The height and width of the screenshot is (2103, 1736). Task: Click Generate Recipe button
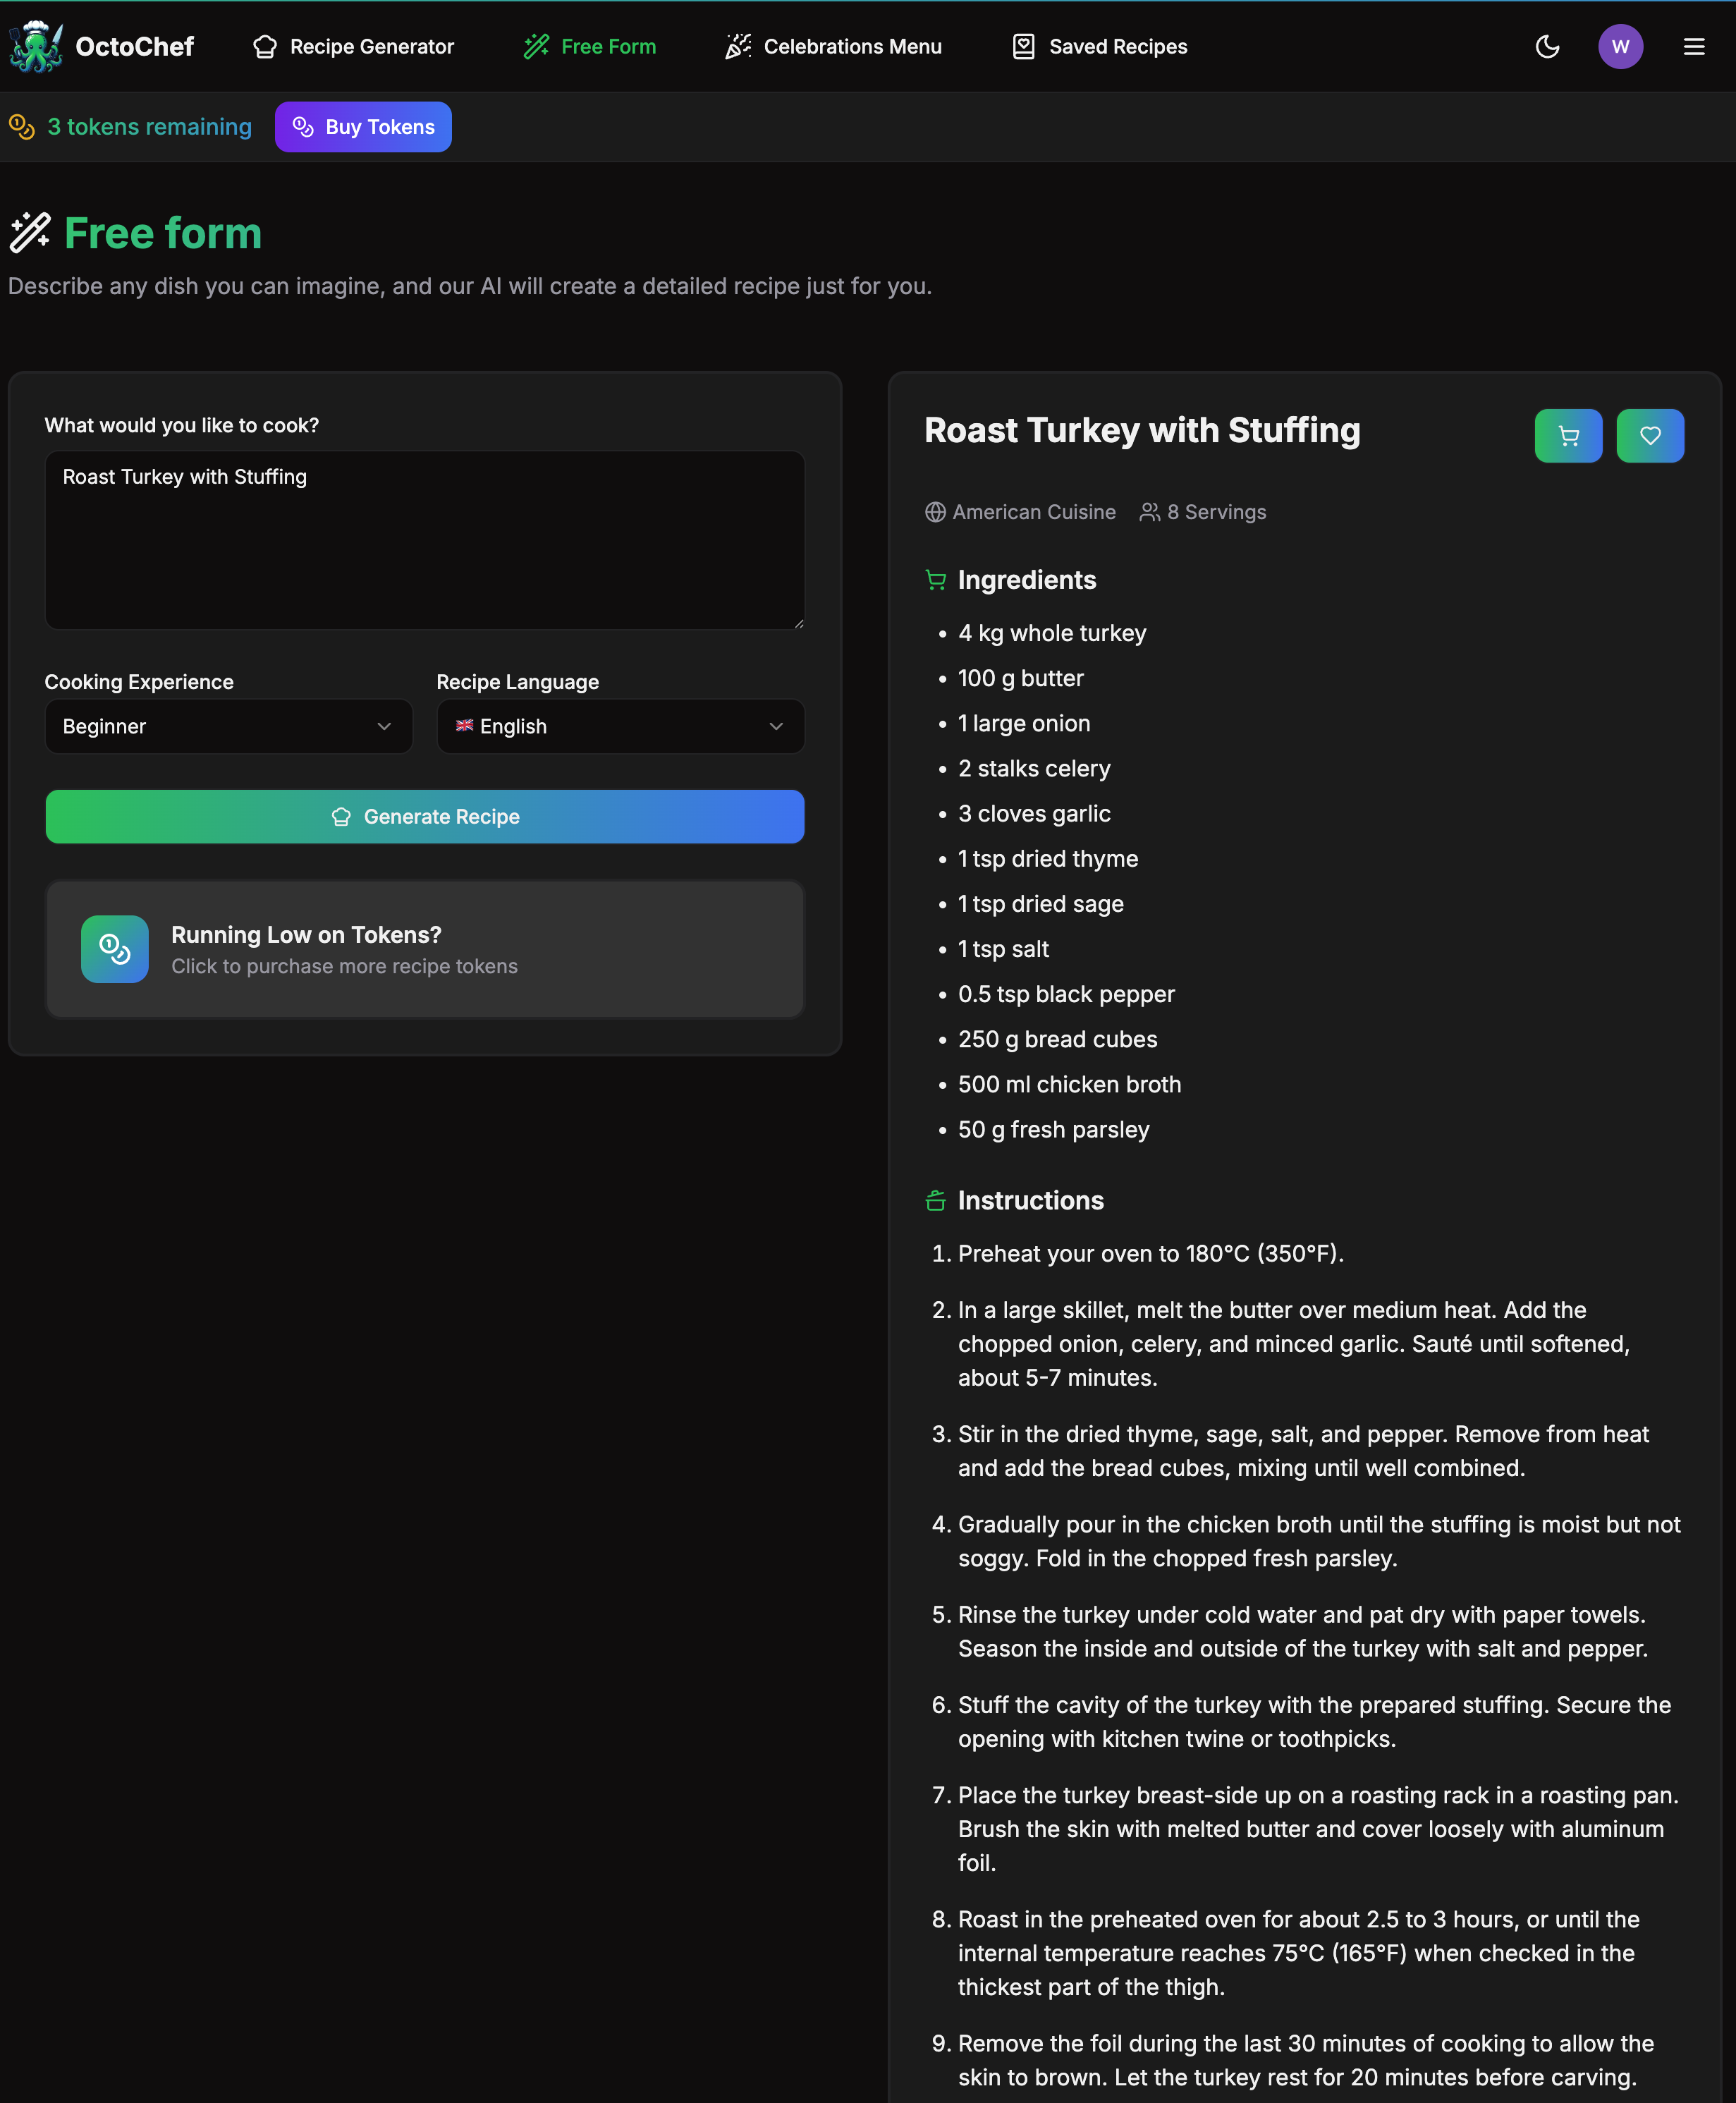425,817
